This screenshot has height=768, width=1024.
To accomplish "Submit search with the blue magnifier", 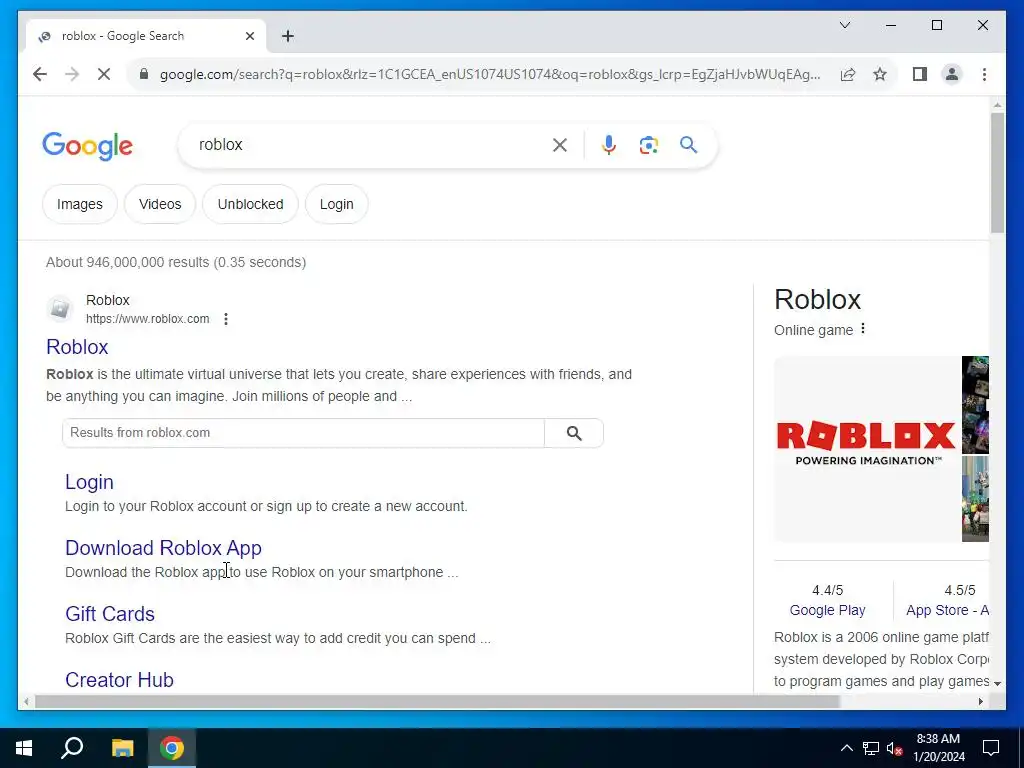I will 688,145.
